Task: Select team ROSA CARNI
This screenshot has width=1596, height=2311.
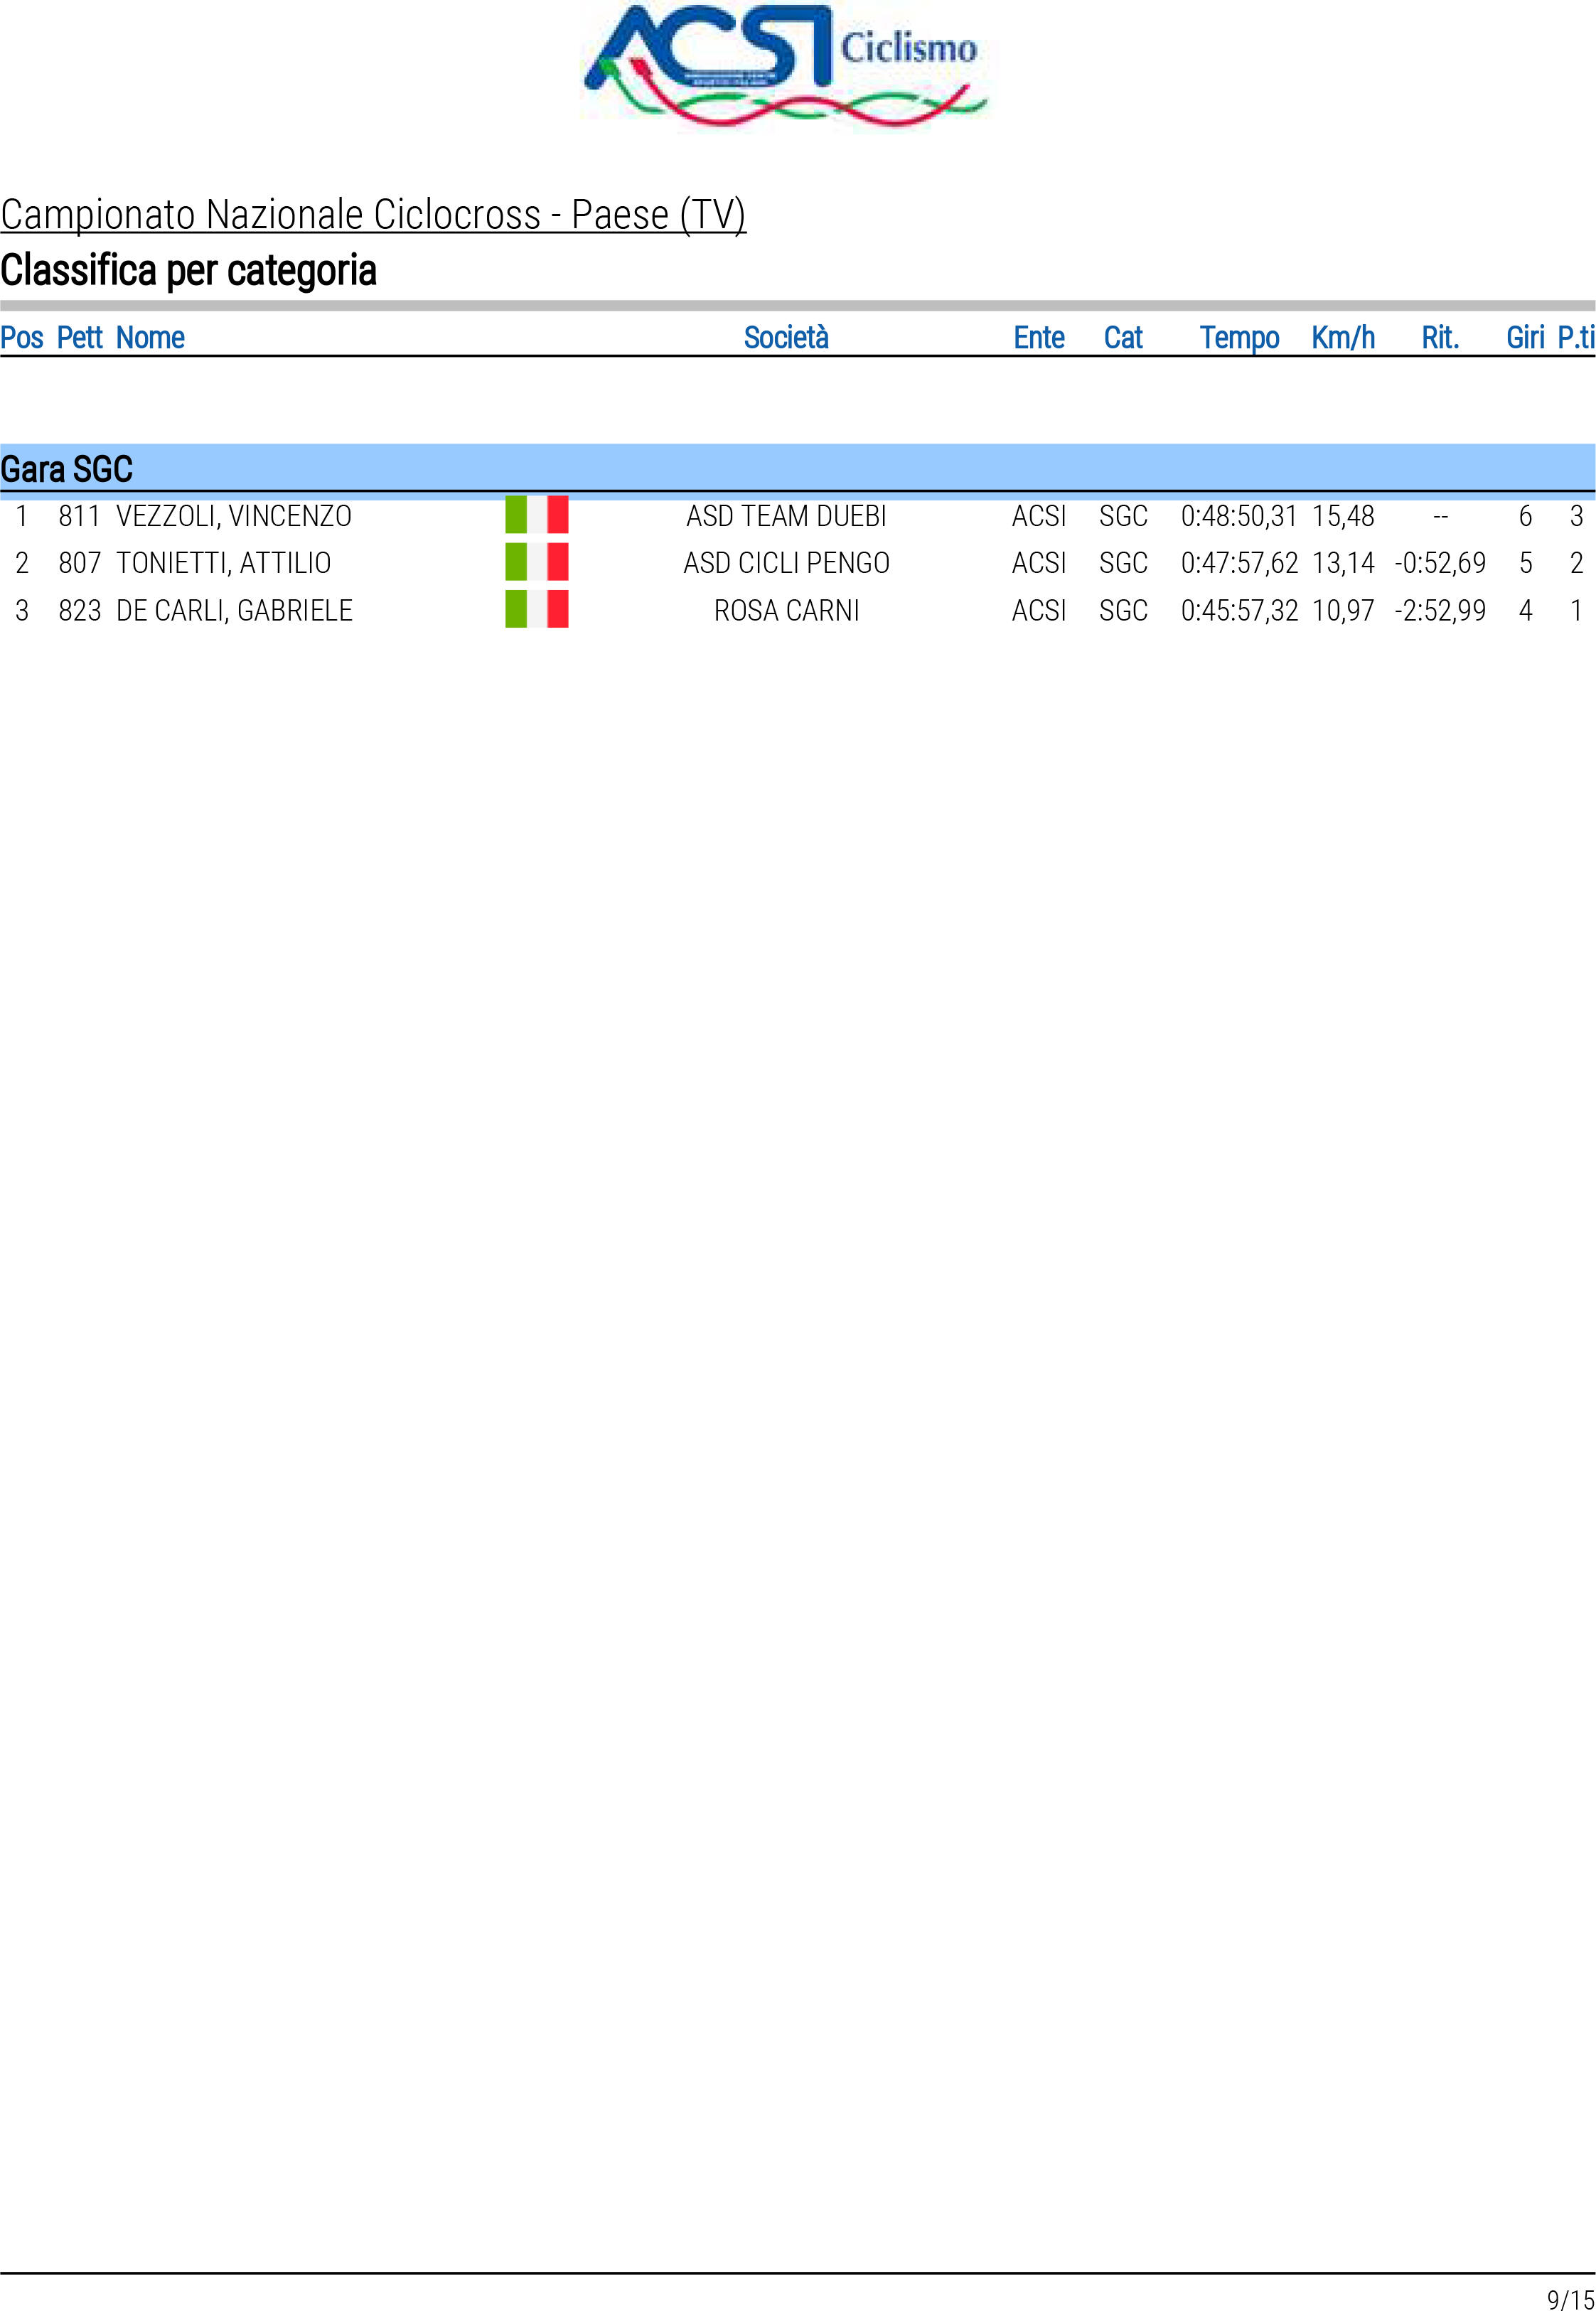Action: click(787, 611)
